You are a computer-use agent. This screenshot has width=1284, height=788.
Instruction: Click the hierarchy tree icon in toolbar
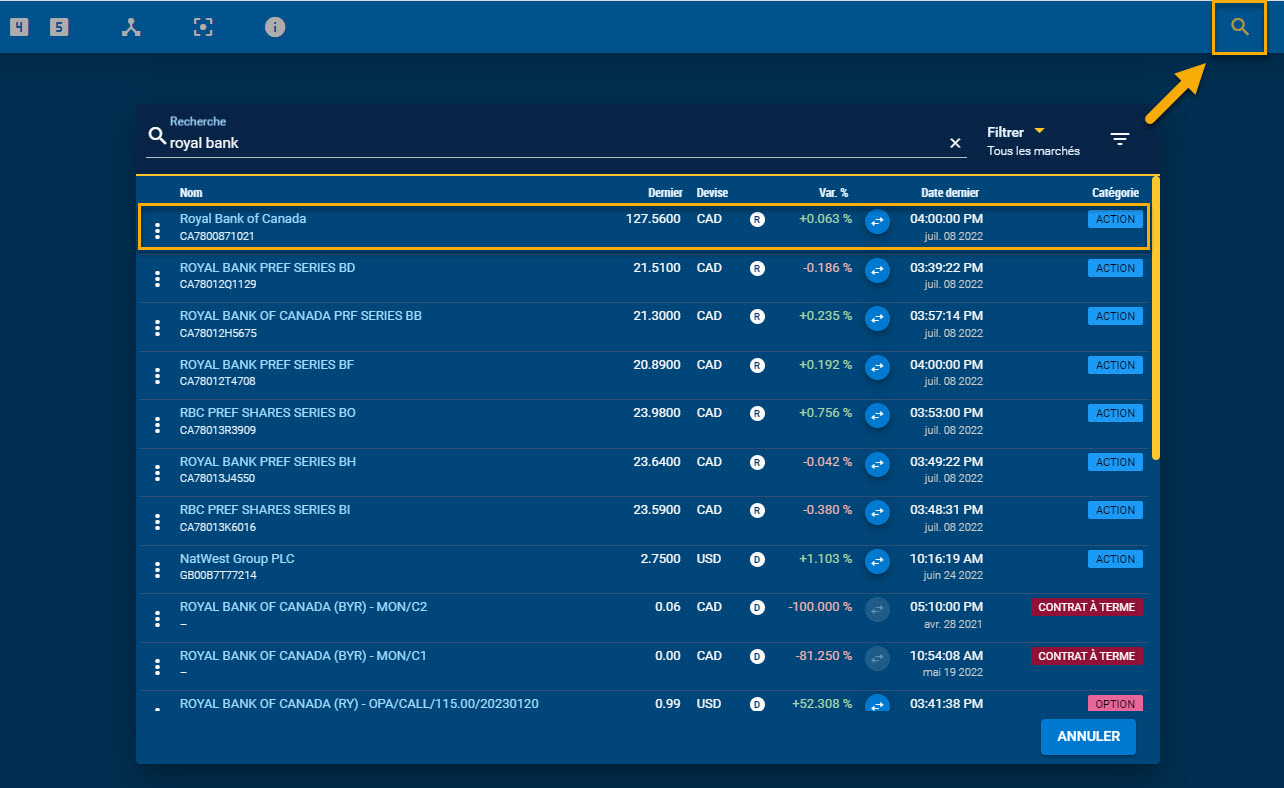[x=131, y=27]
